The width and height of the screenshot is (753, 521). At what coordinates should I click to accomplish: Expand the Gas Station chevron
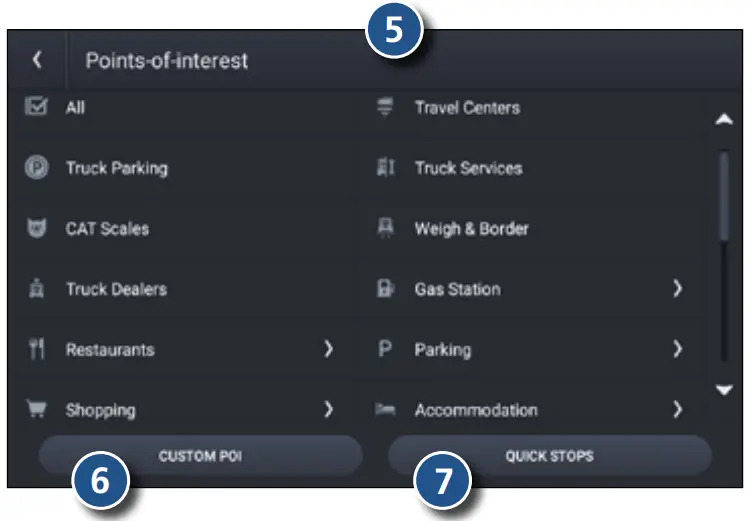point(677,290)
